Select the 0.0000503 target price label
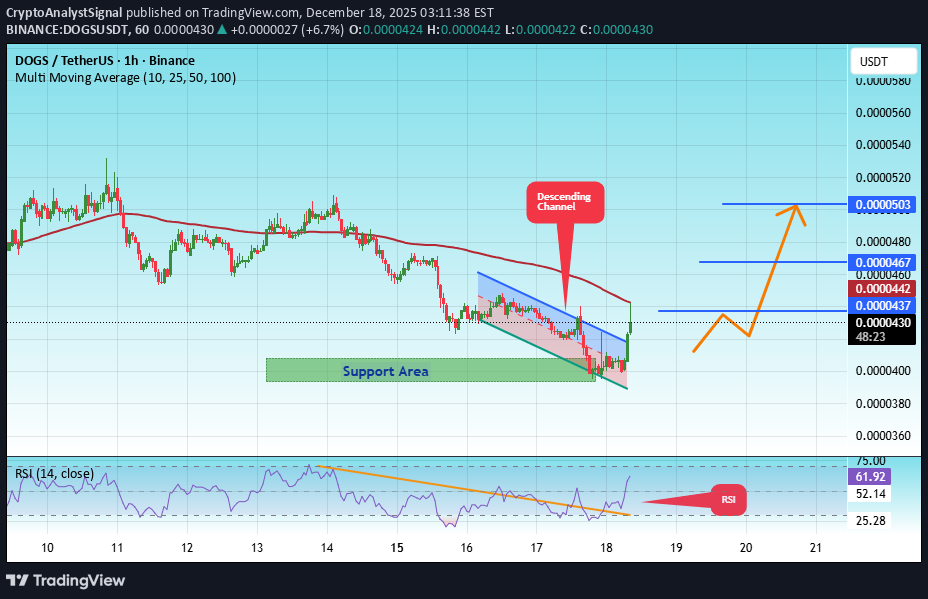928x599 pixels. click(882, 204)
